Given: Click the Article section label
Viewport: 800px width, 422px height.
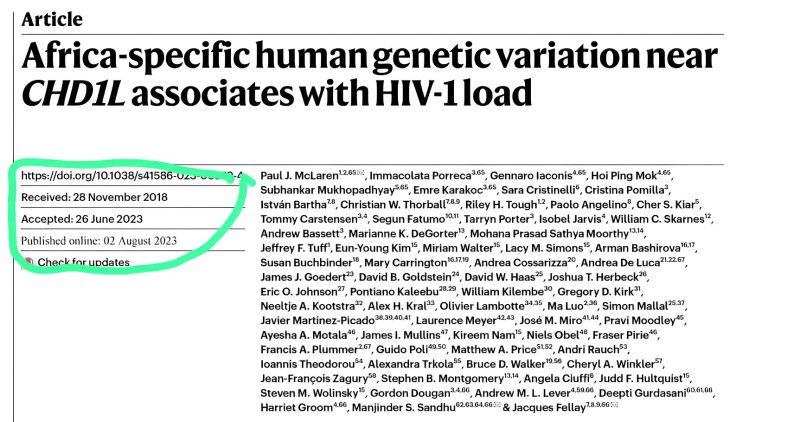Looking at the screenshot, I should point(51,19).
